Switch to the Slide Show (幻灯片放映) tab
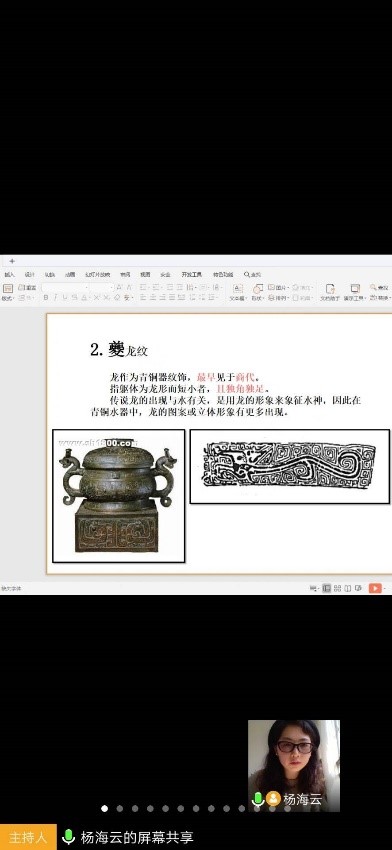 pyautogui.click(x=98, y=274)
